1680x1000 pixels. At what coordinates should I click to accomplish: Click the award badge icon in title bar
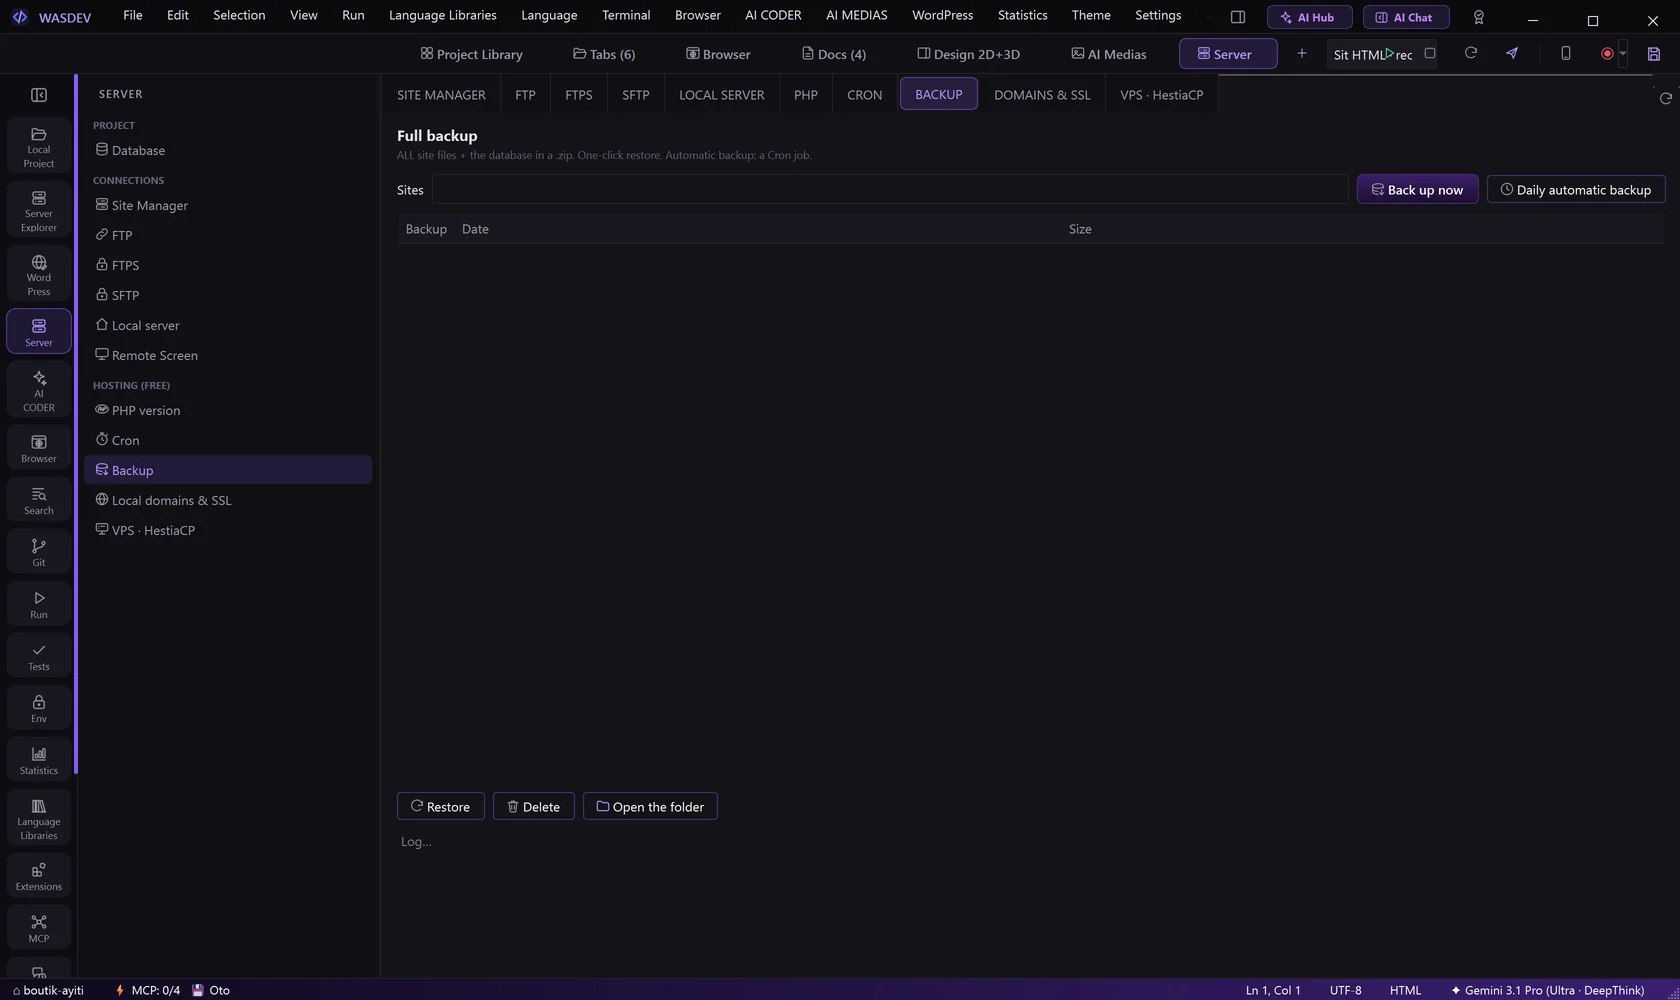[x=1479, y=18]
